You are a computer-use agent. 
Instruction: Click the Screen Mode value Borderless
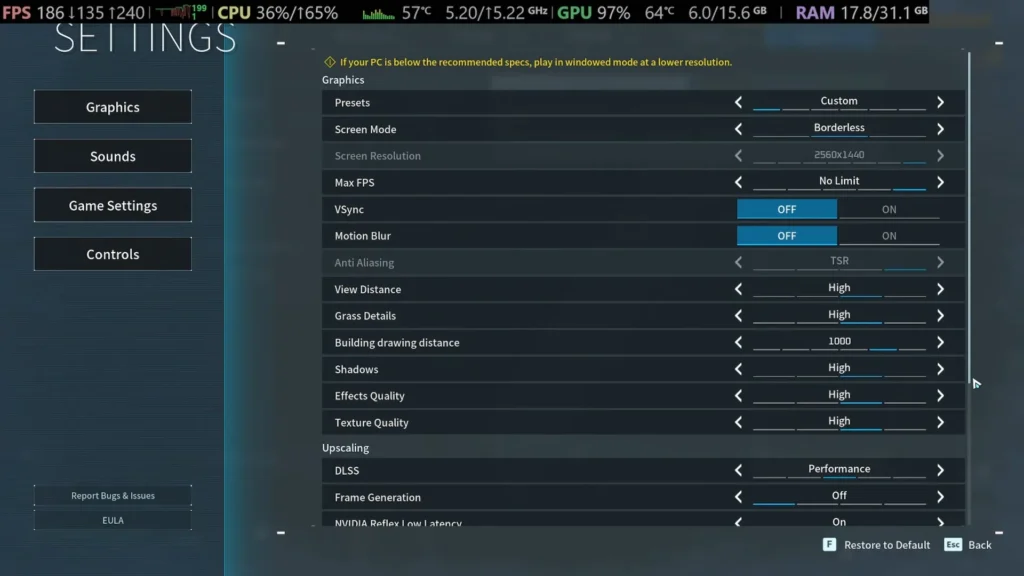(x=839, y=128)
